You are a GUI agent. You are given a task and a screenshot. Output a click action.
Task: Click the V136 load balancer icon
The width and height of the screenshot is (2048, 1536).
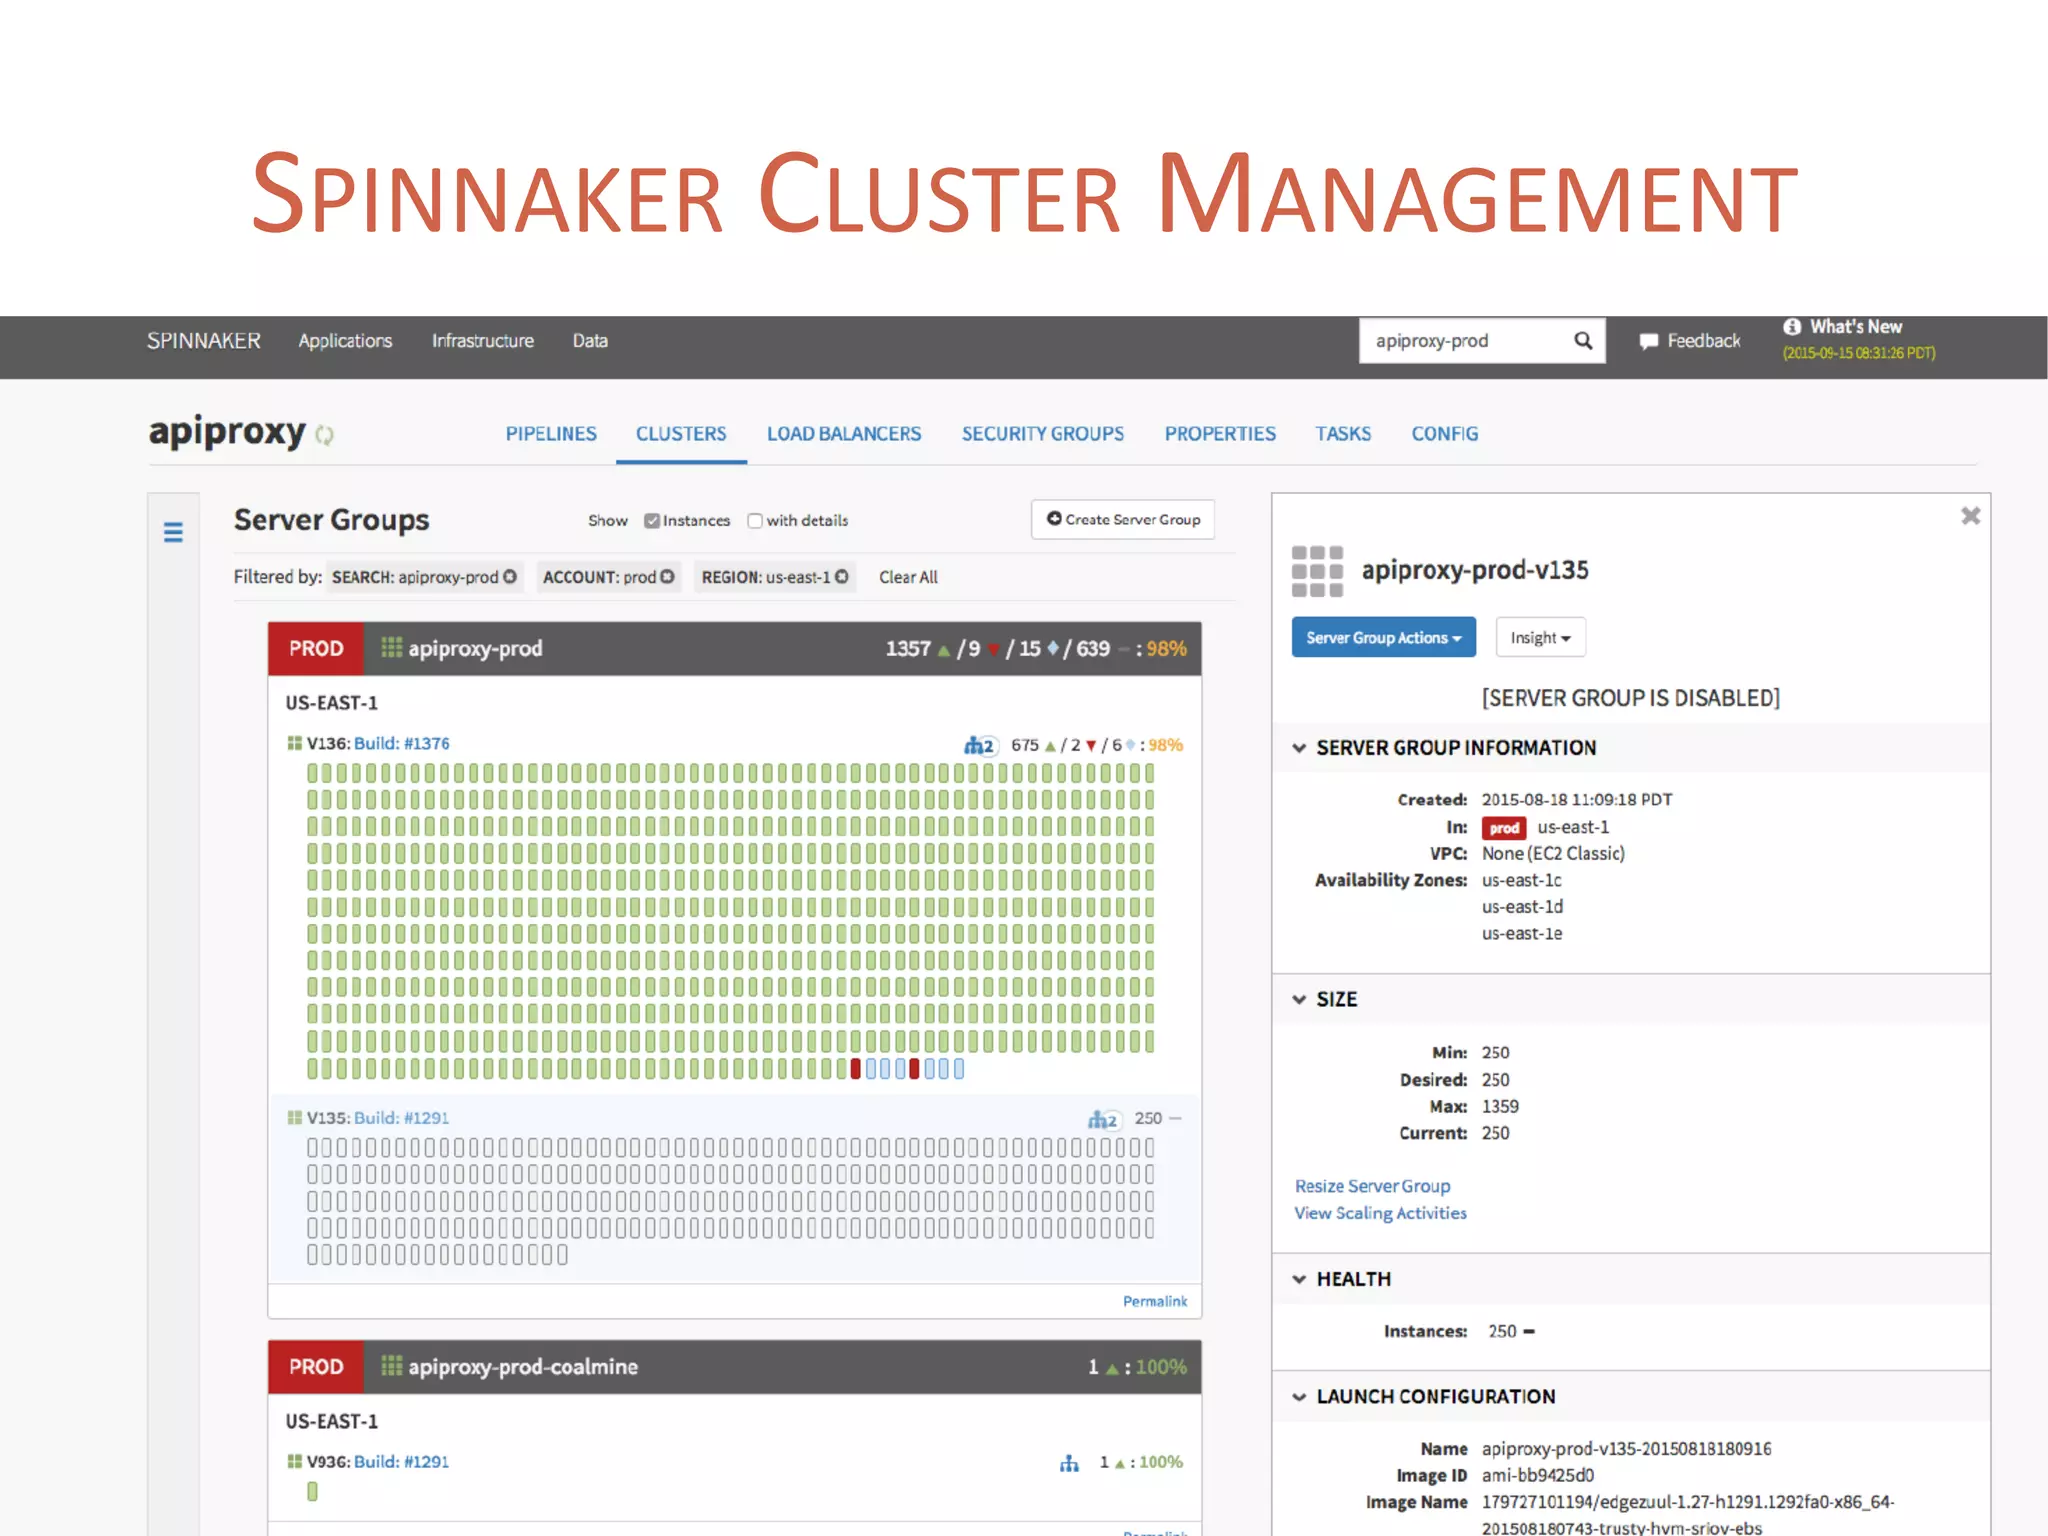pos(979,745)
